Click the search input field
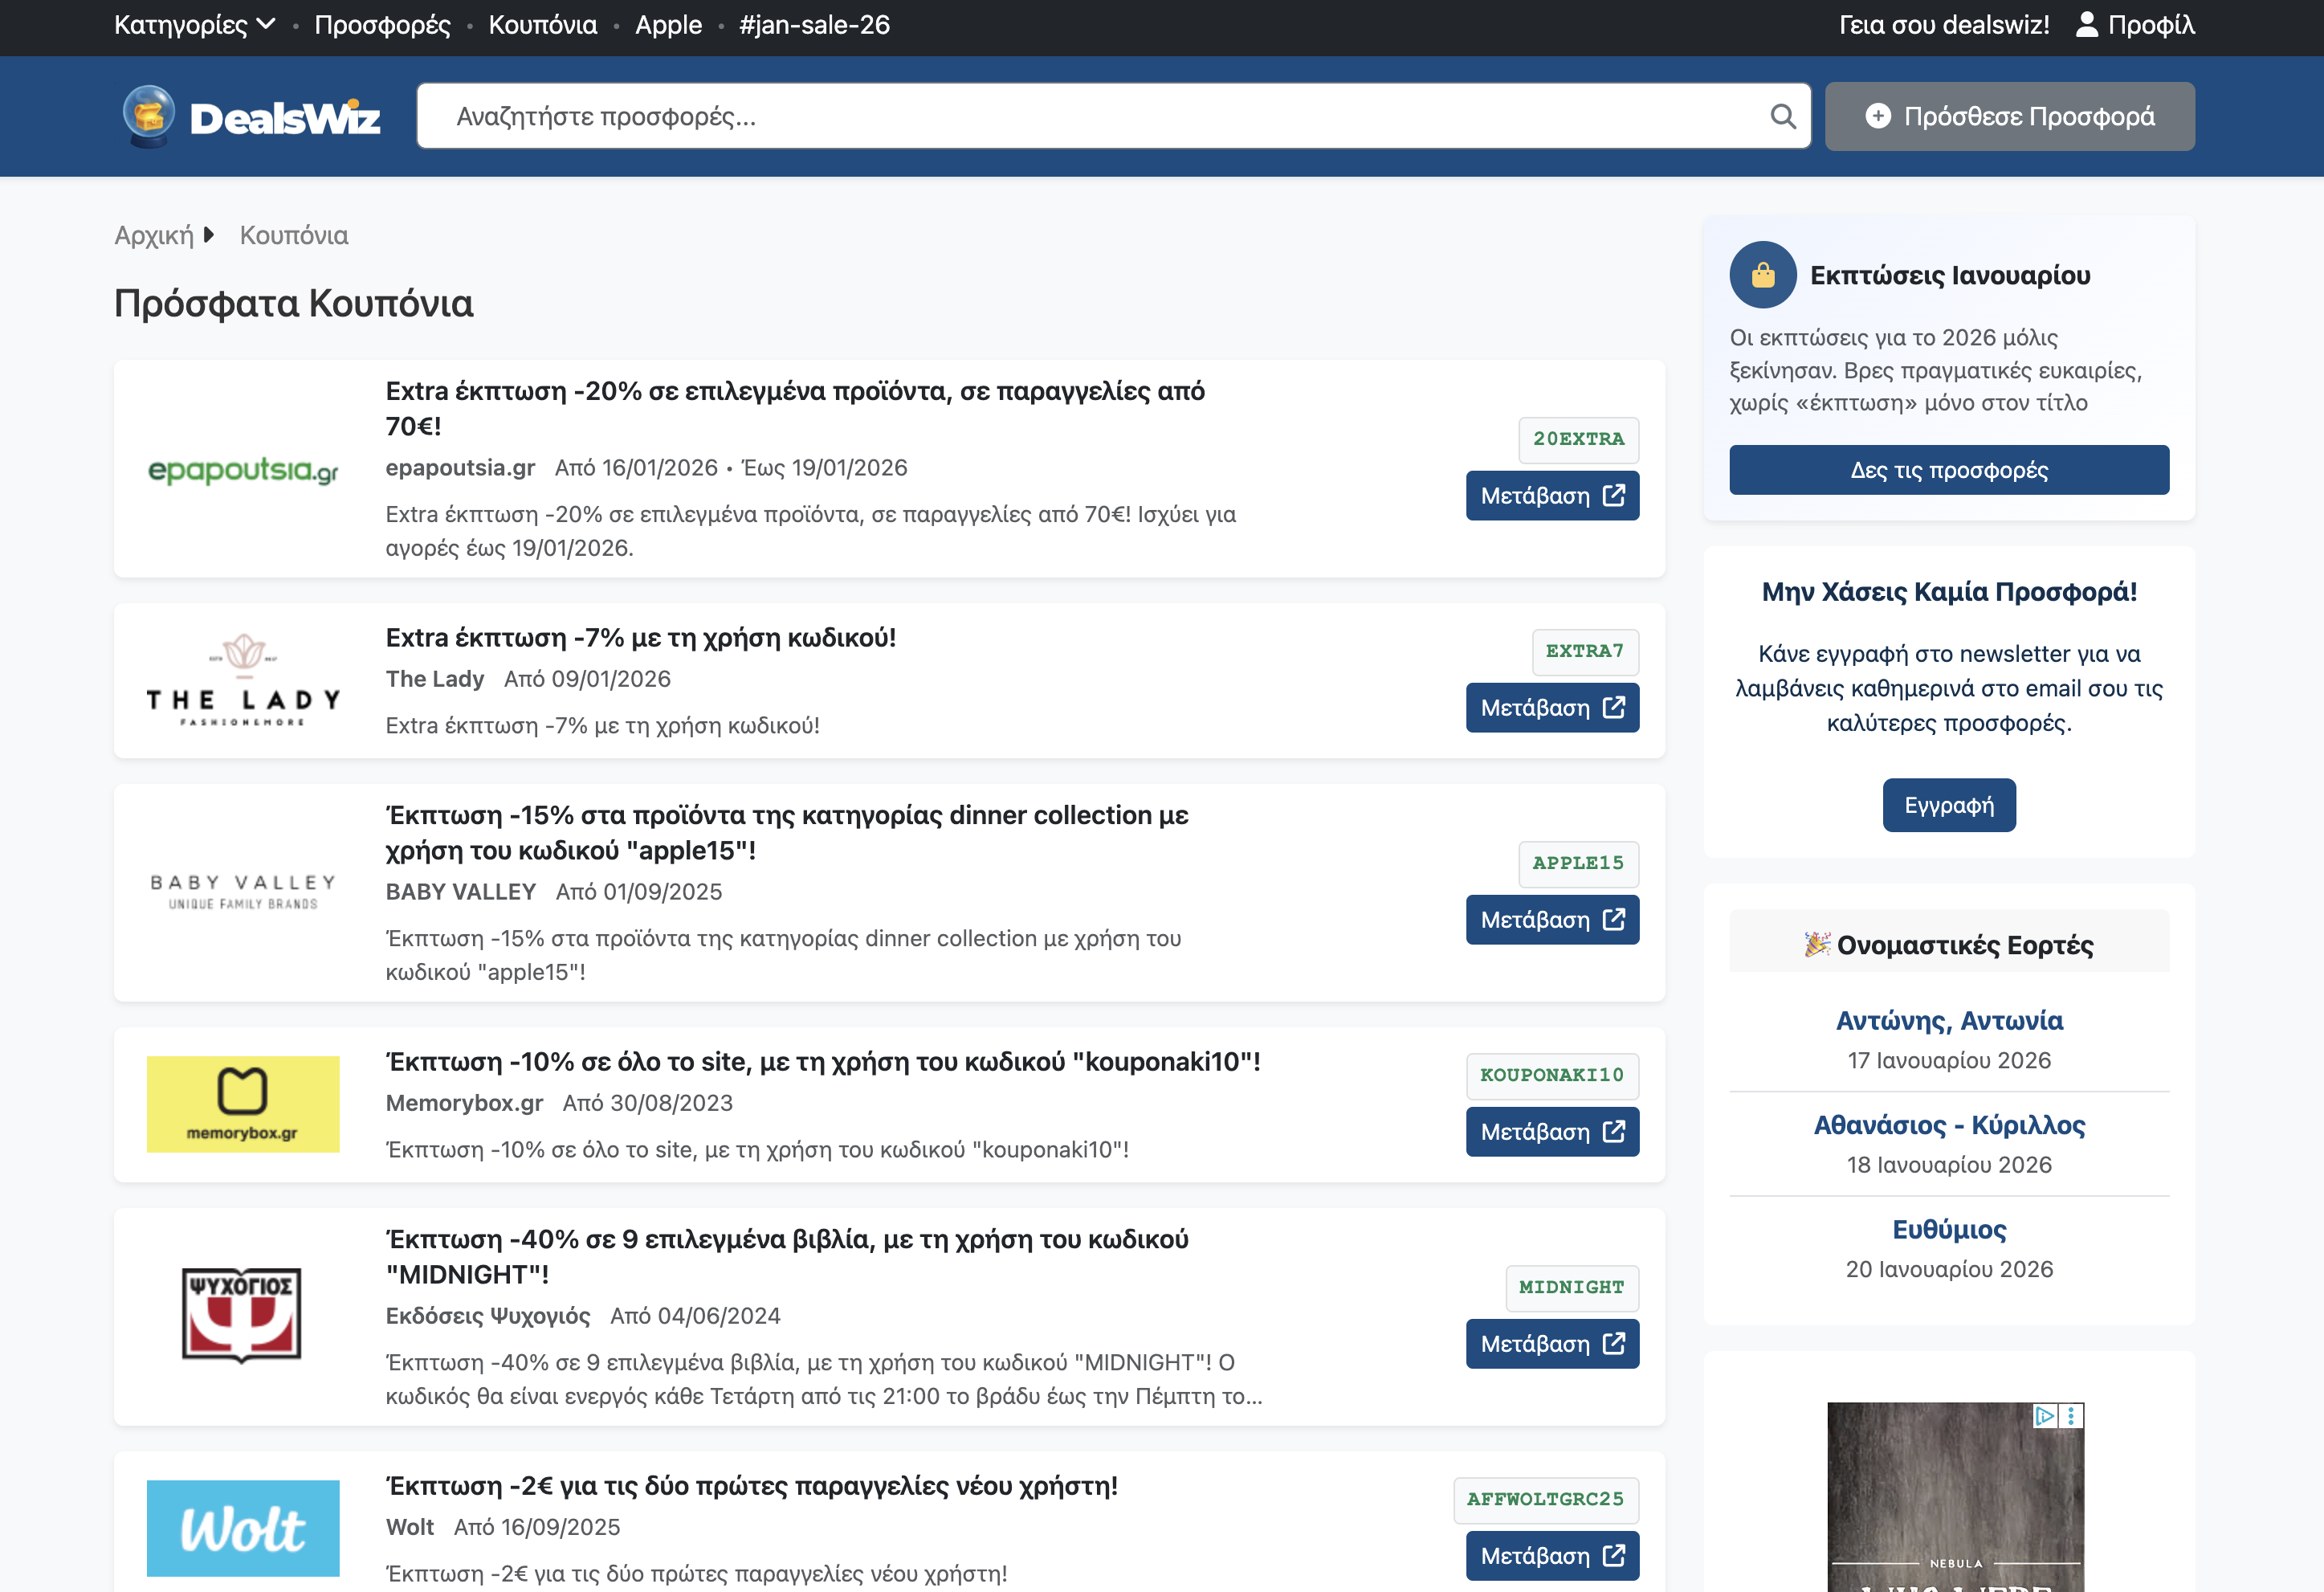The image size is (2324, 1592). click(x=1000, y=116)
